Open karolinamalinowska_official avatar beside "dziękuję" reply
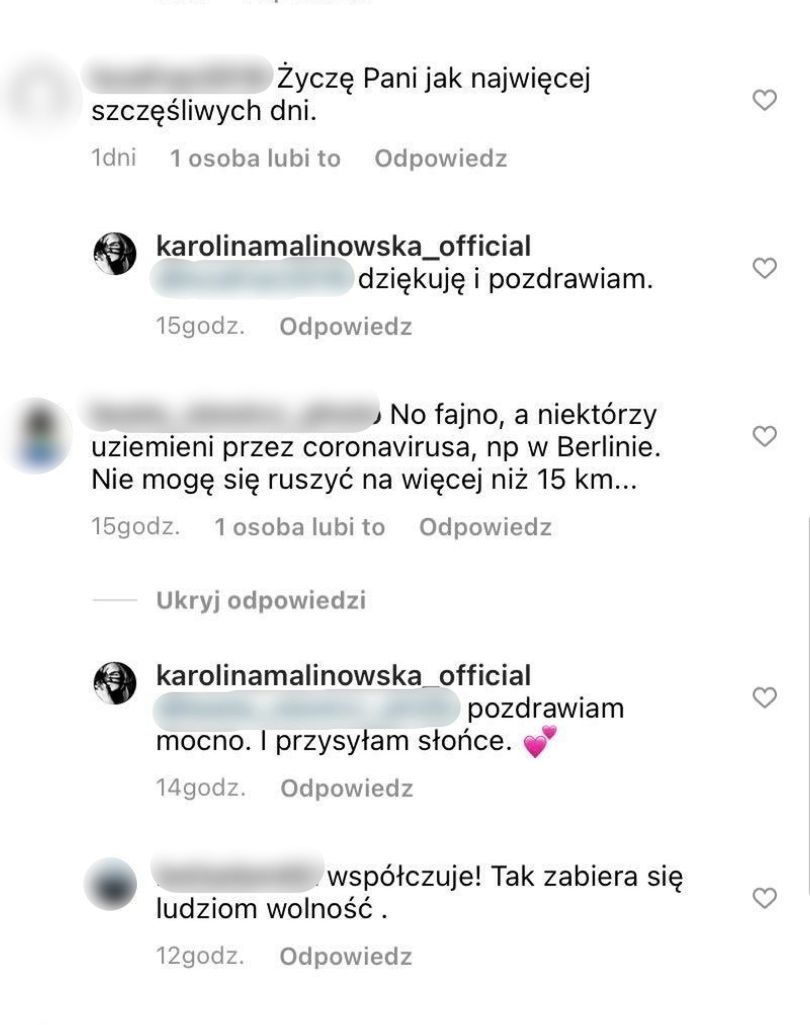810x1025 pixels. click(115, 254)
